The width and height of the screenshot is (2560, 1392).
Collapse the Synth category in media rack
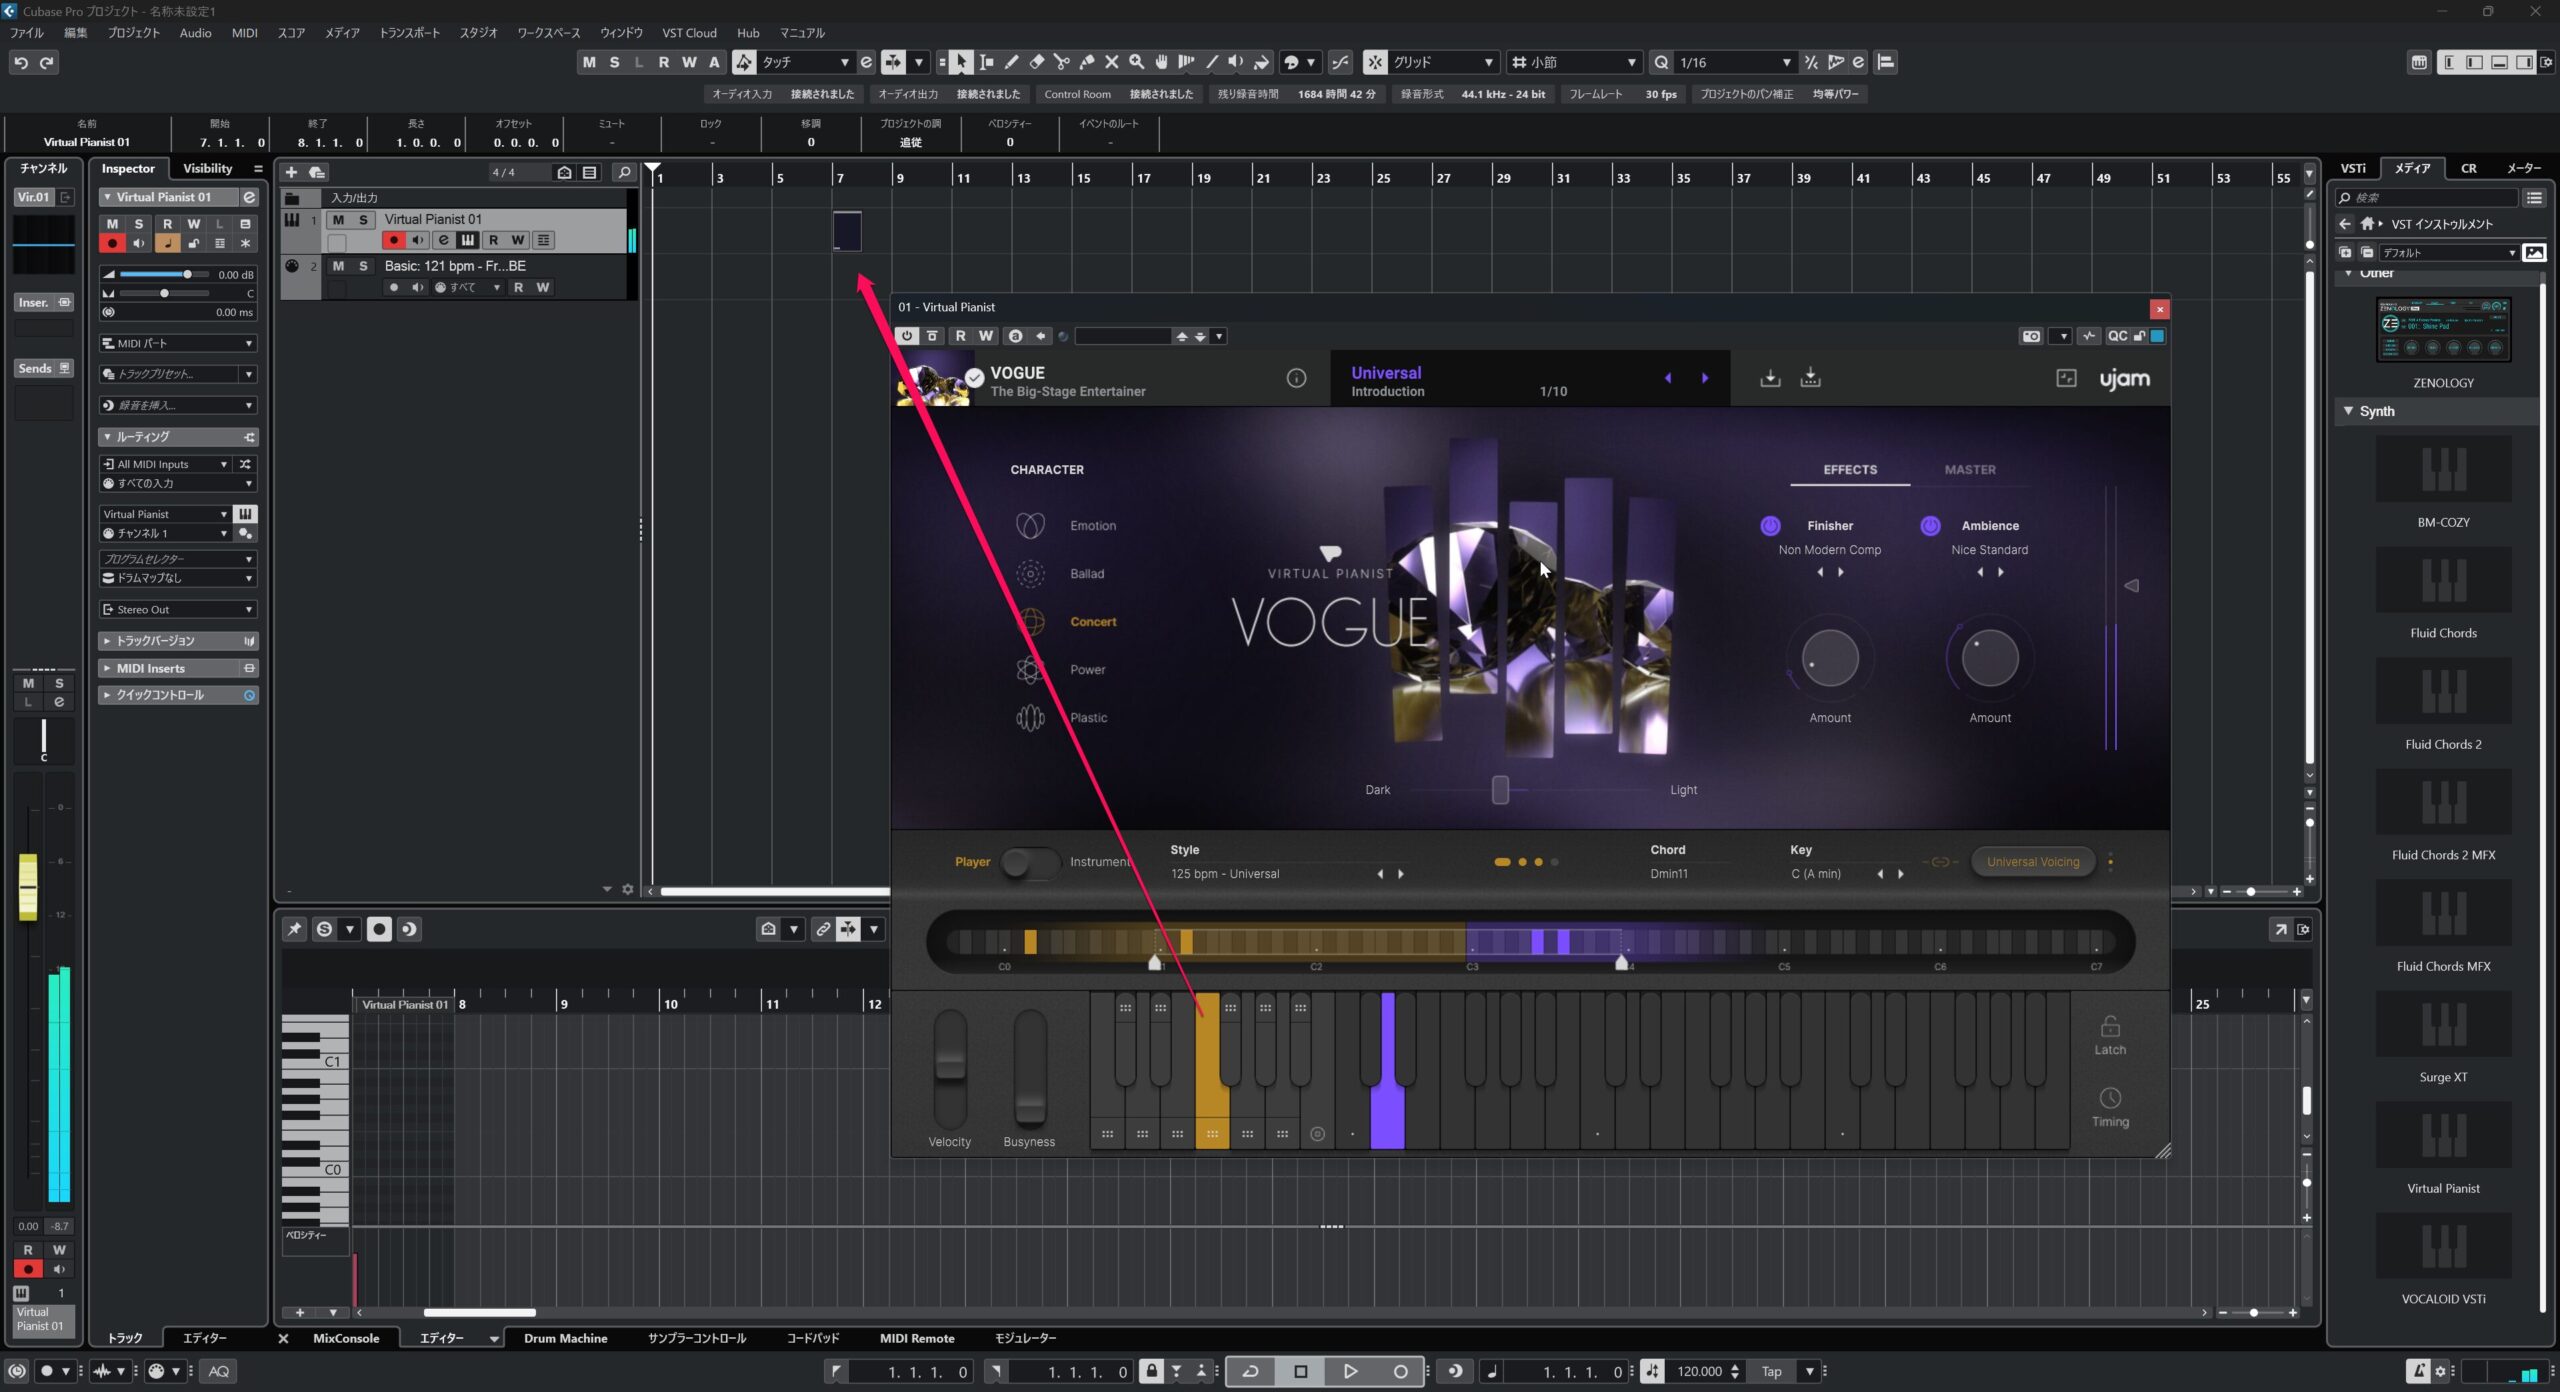tap(2348, 411)
